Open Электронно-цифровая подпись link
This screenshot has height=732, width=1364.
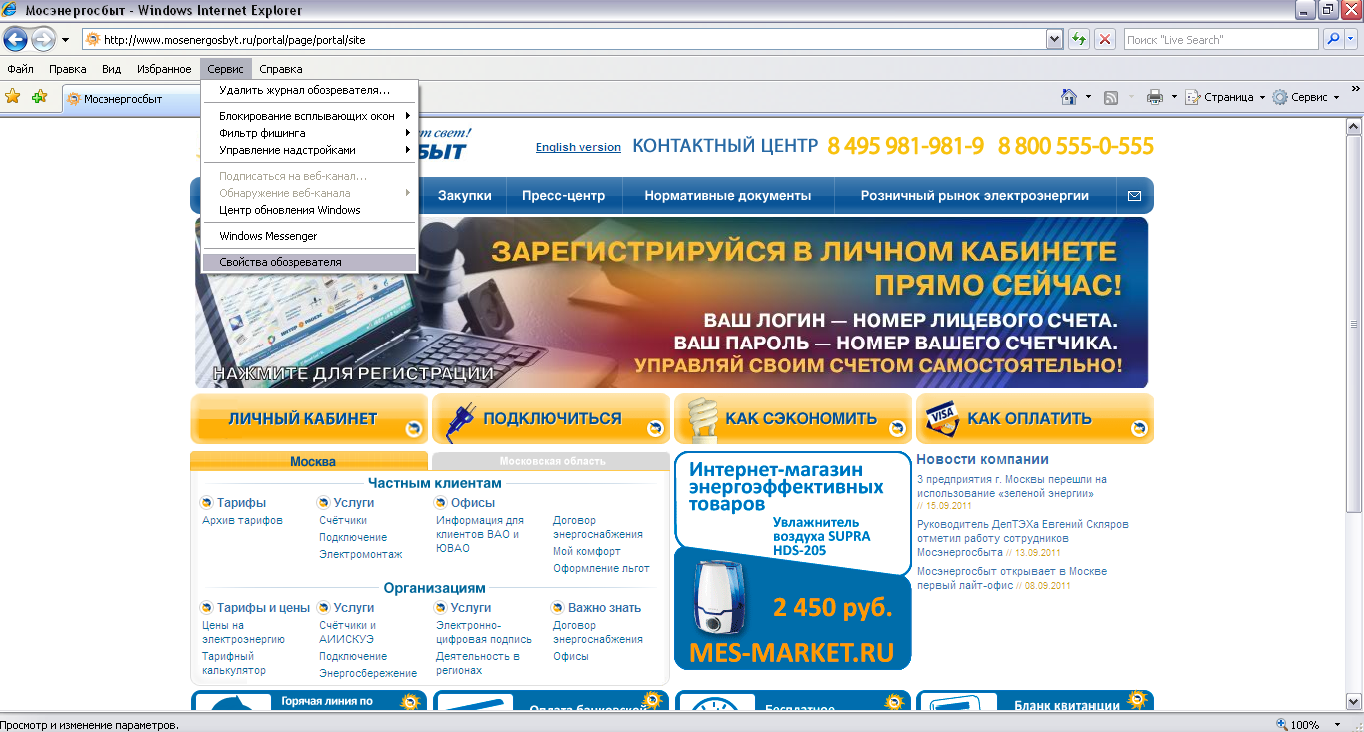(485, 633)
